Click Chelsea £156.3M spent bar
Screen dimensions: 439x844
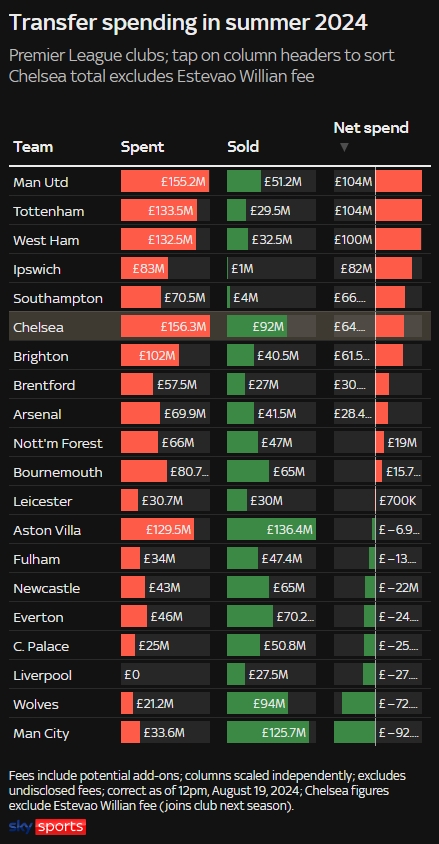(x=165, y=327)
